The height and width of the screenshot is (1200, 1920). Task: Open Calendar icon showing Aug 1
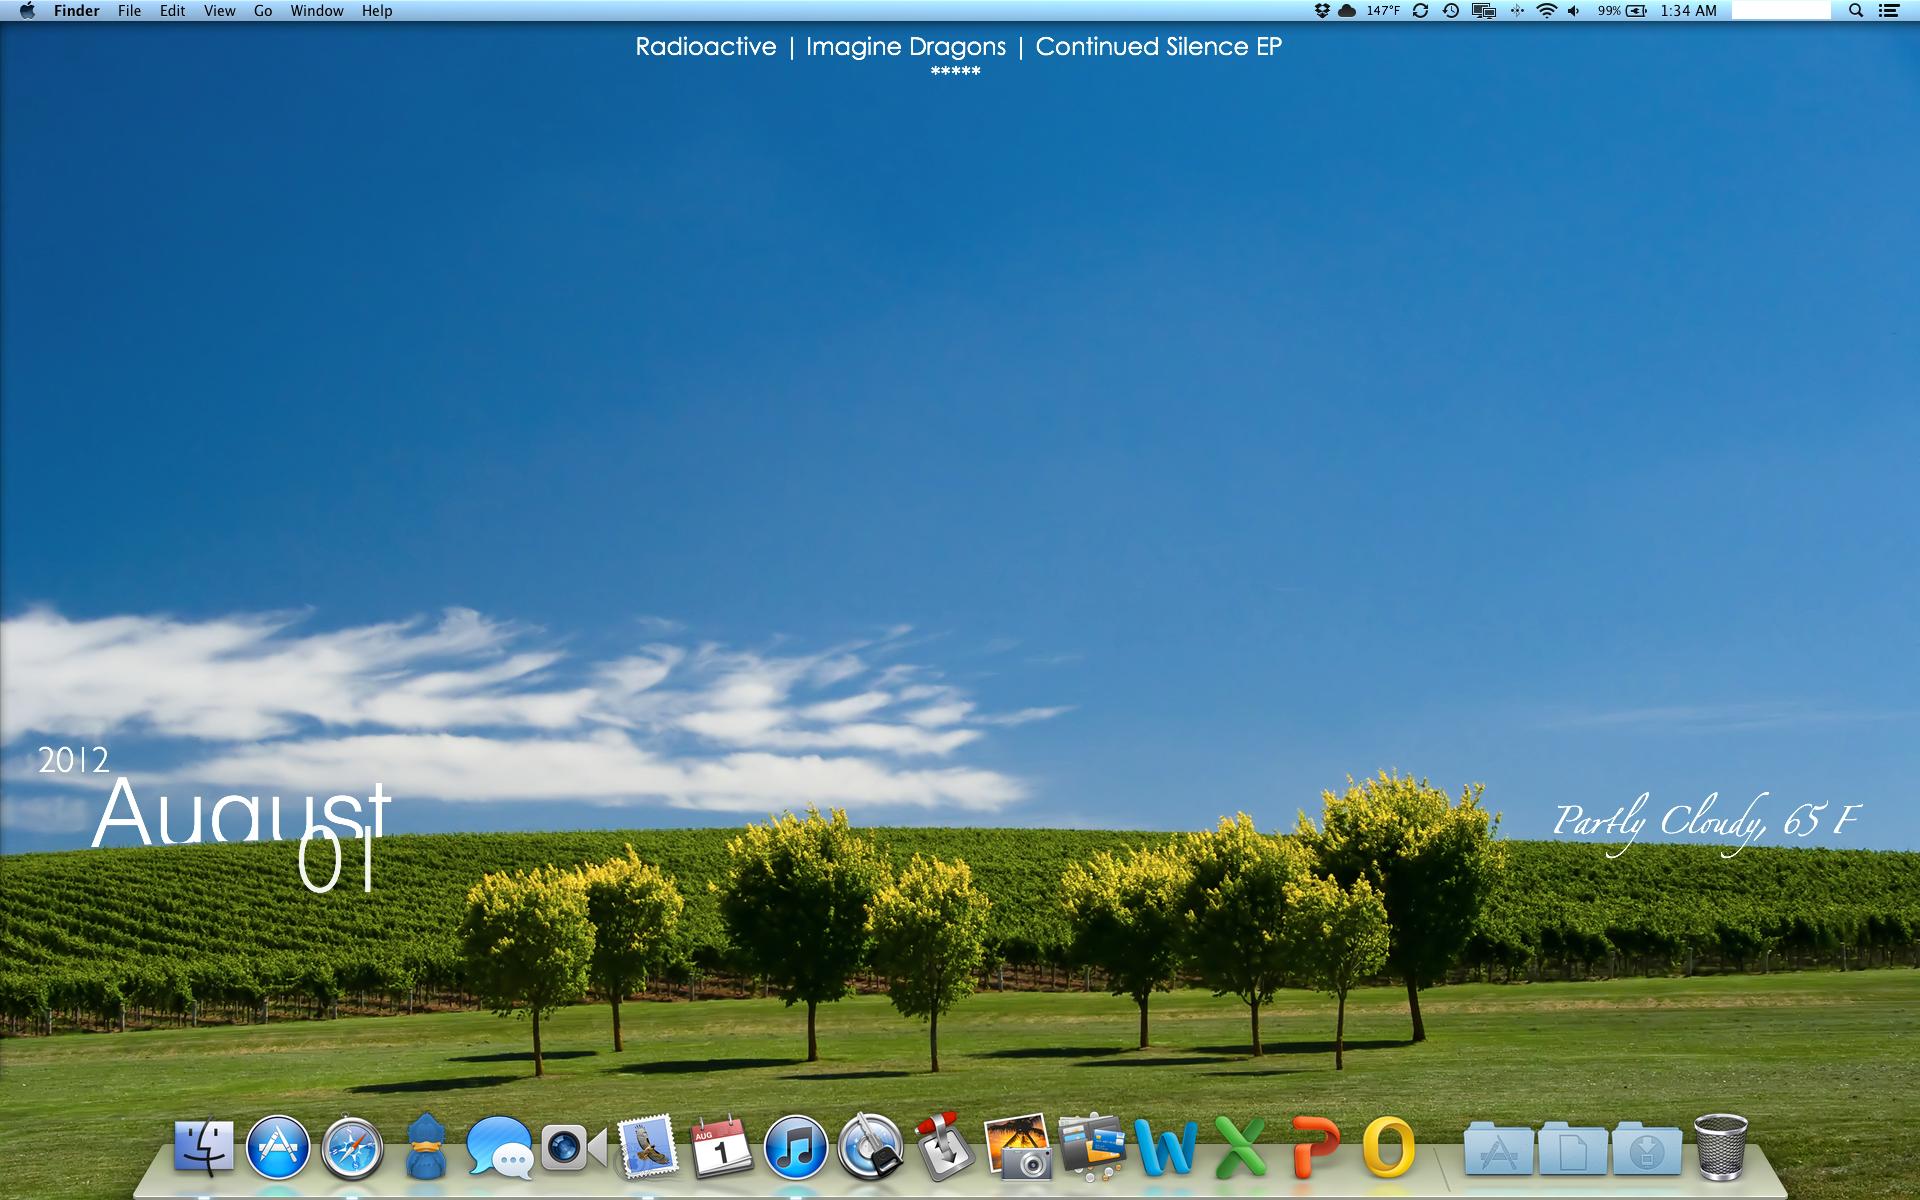click(721, 1148)
